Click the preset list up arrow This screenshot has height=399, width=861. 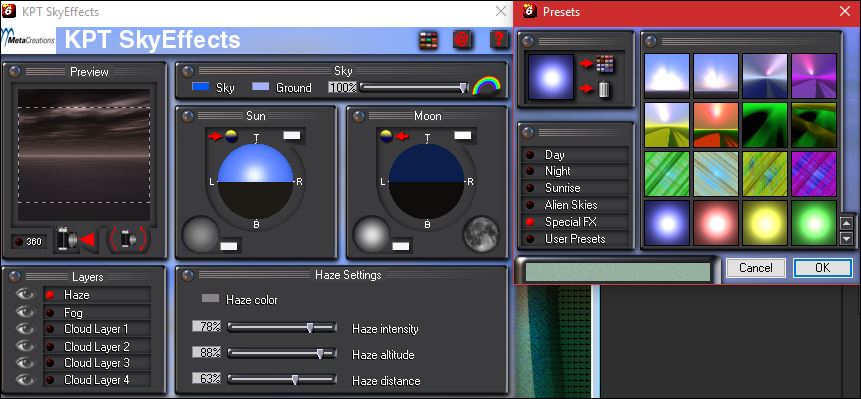click(846, 223)
